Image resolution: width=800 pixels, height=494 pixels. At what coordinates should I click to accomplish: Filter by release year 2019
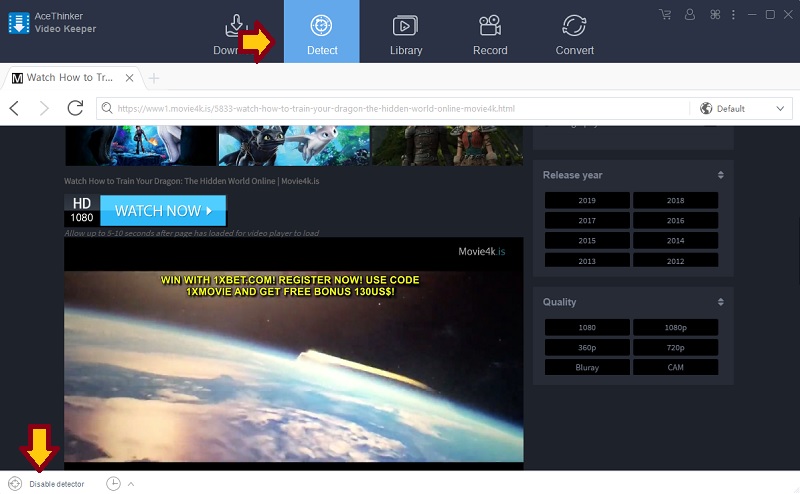pos(587,201)
